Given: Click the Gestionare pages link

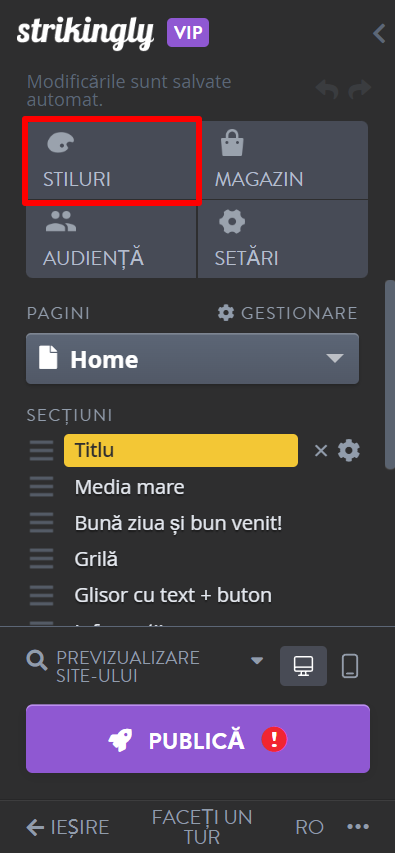Looking at the screenshot, I should (x=287, y=313).
